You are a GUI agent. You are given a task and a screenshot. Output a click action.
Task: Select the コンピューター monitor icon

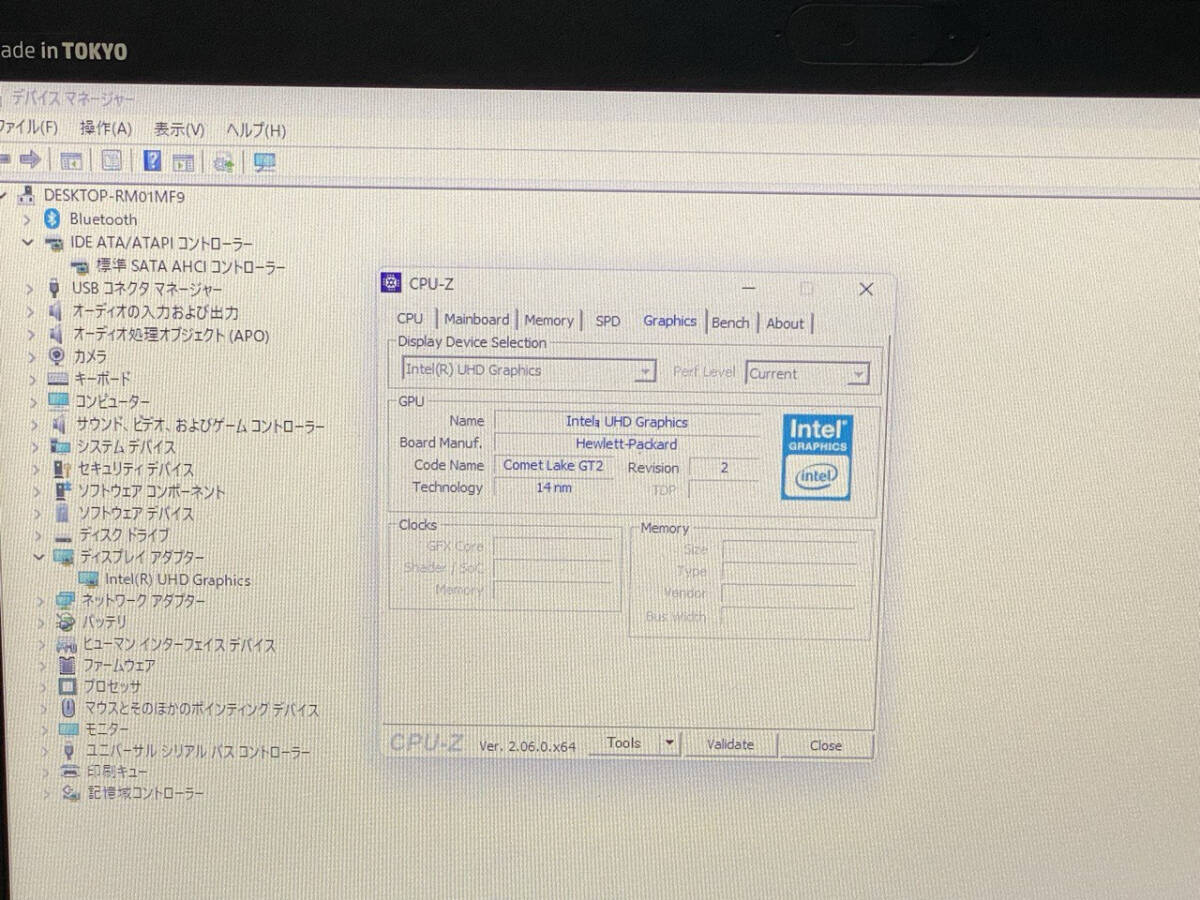(x=58, y=401)
